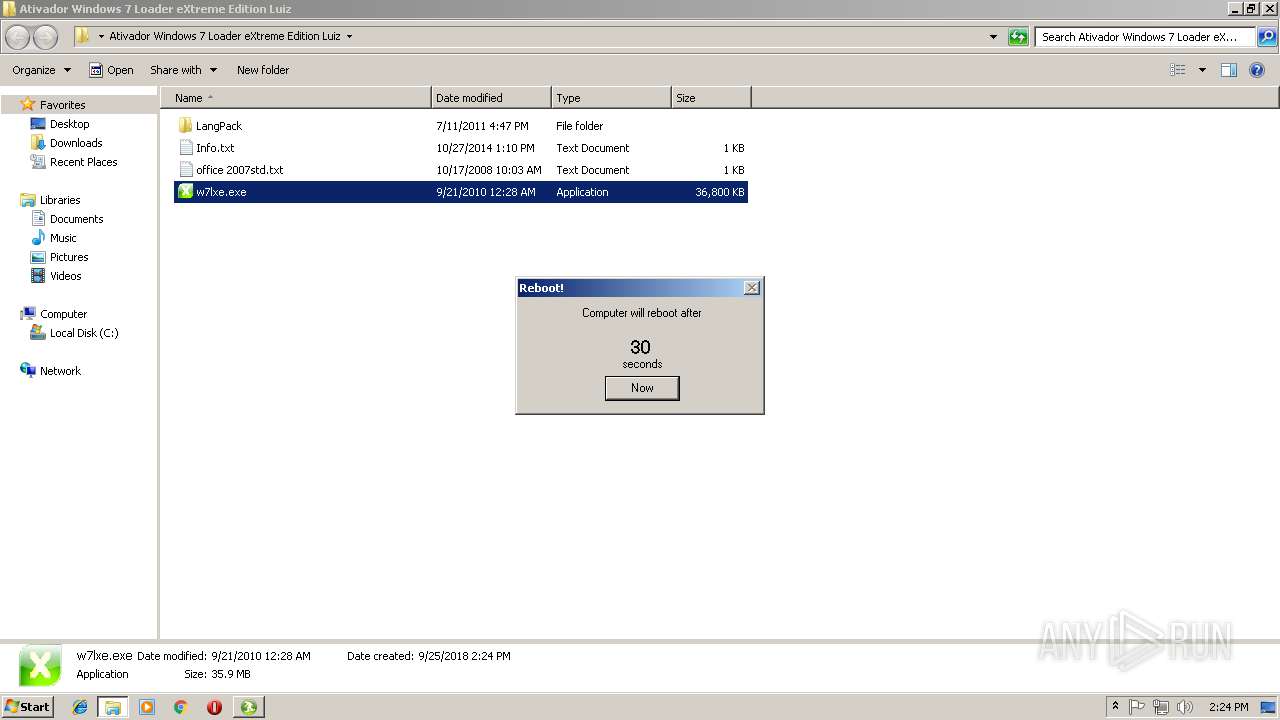The width and height of the screenshot is (1280, 720).
Task: Create a New folder
Action: coord(263,70)
